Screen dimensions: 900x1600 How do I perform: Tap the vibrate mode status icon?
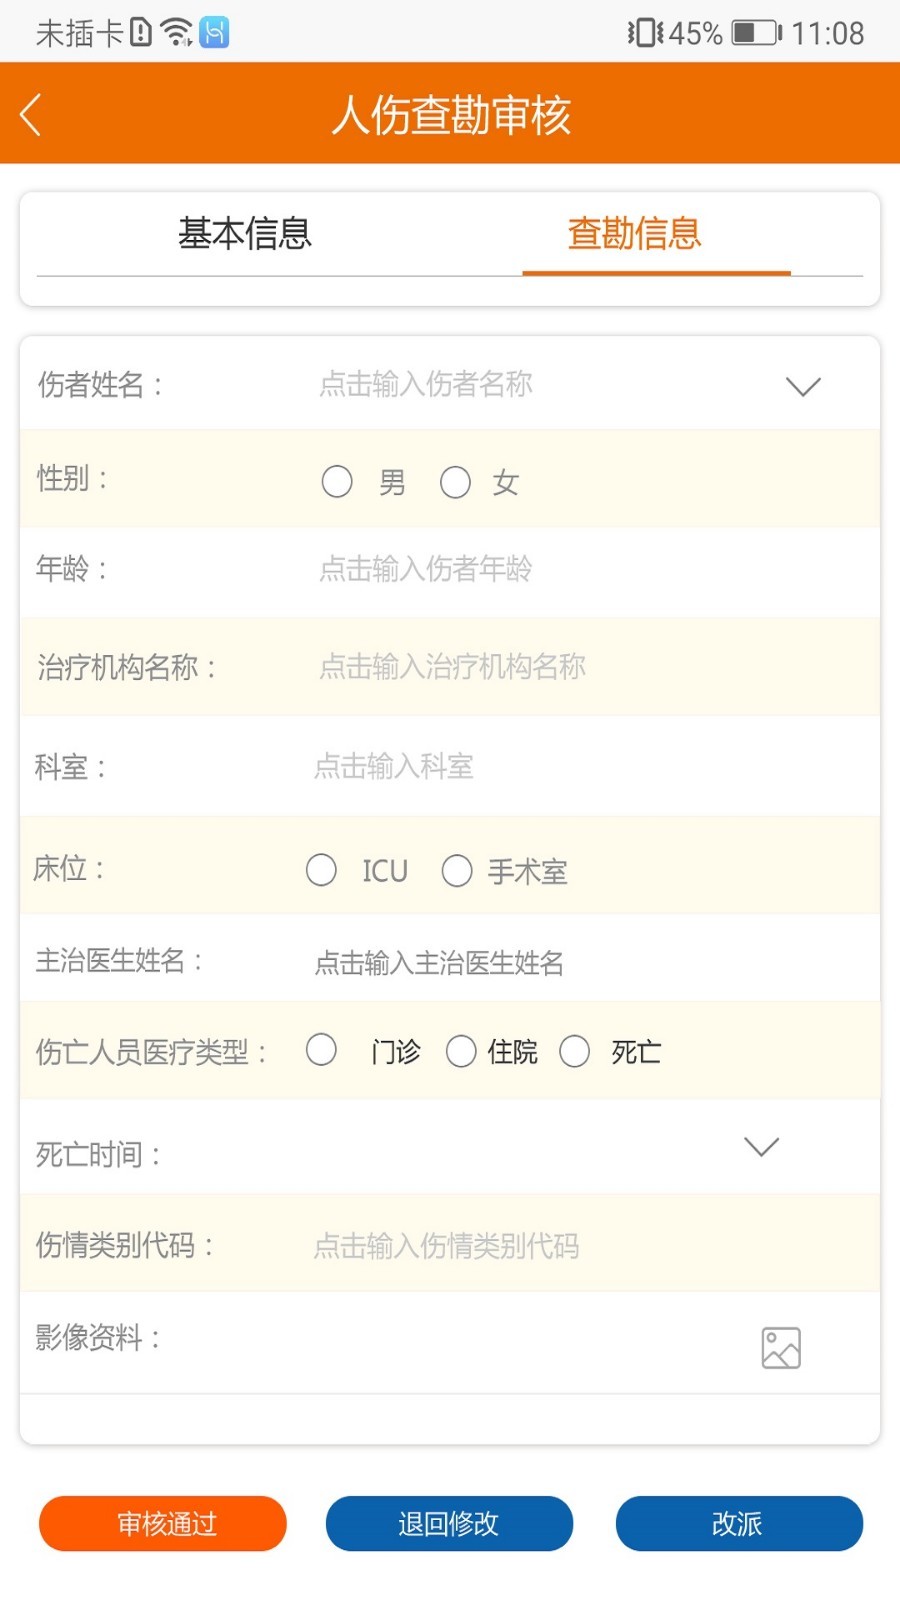point(645,33)
